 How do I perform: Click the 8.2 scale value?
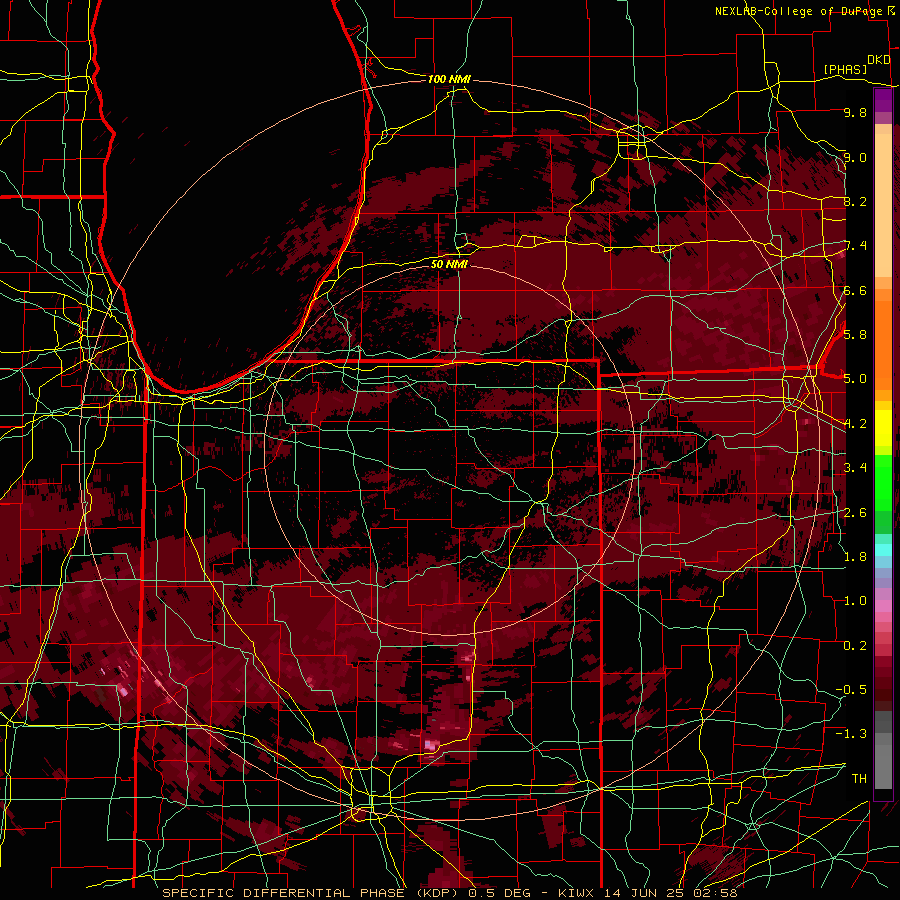(855, 202)
